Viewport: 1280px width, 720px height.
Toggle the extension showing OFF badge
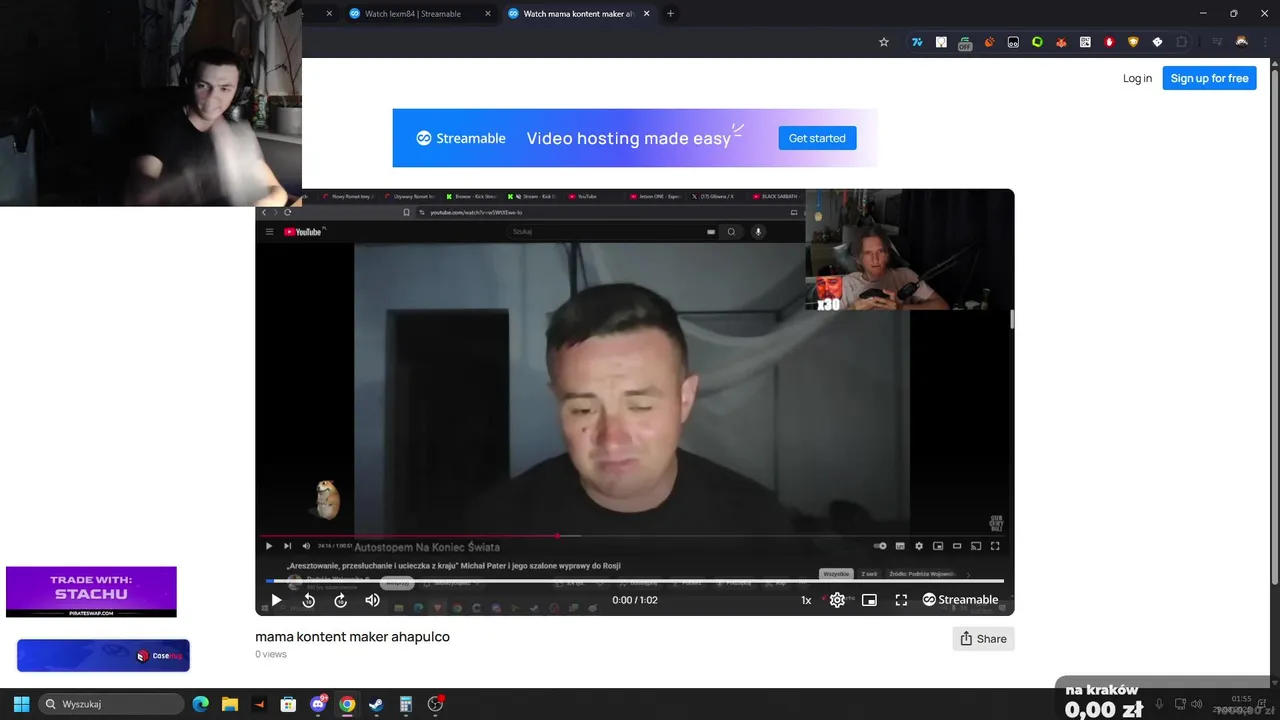(x=965, y=42)
